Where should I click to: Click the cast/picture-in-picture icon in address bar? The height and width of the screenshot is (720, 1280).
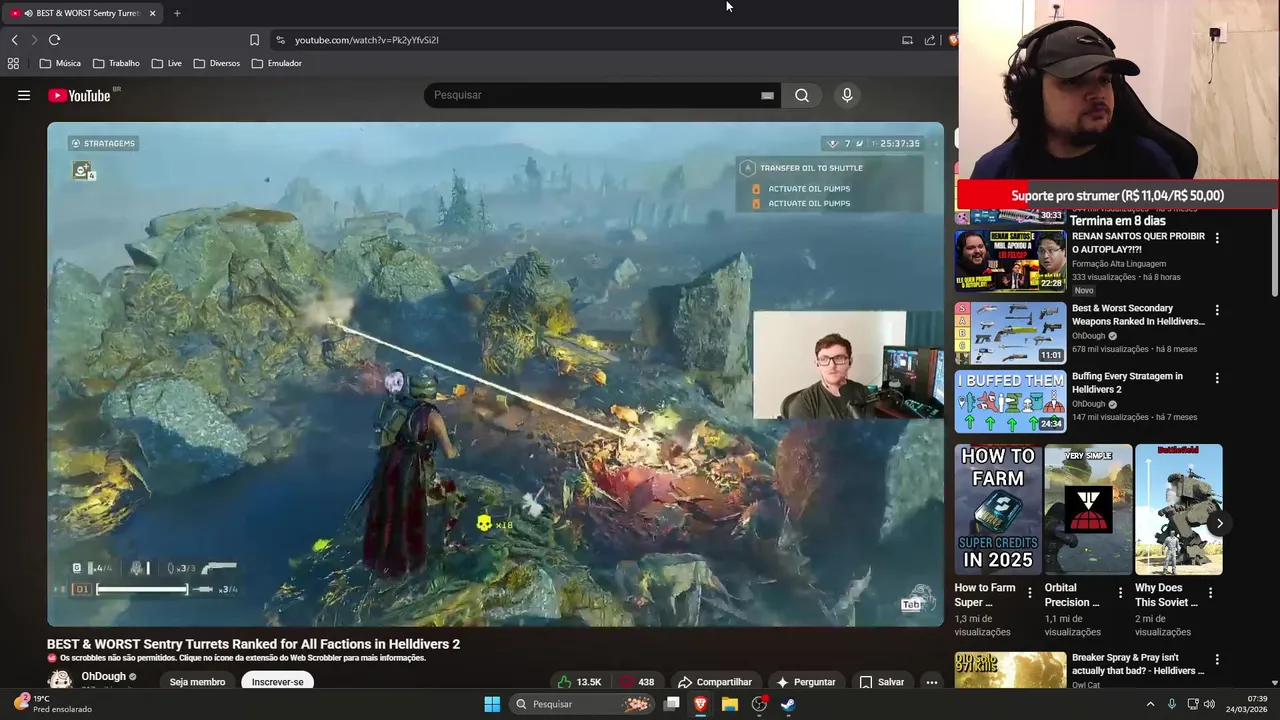coord(907,40)
